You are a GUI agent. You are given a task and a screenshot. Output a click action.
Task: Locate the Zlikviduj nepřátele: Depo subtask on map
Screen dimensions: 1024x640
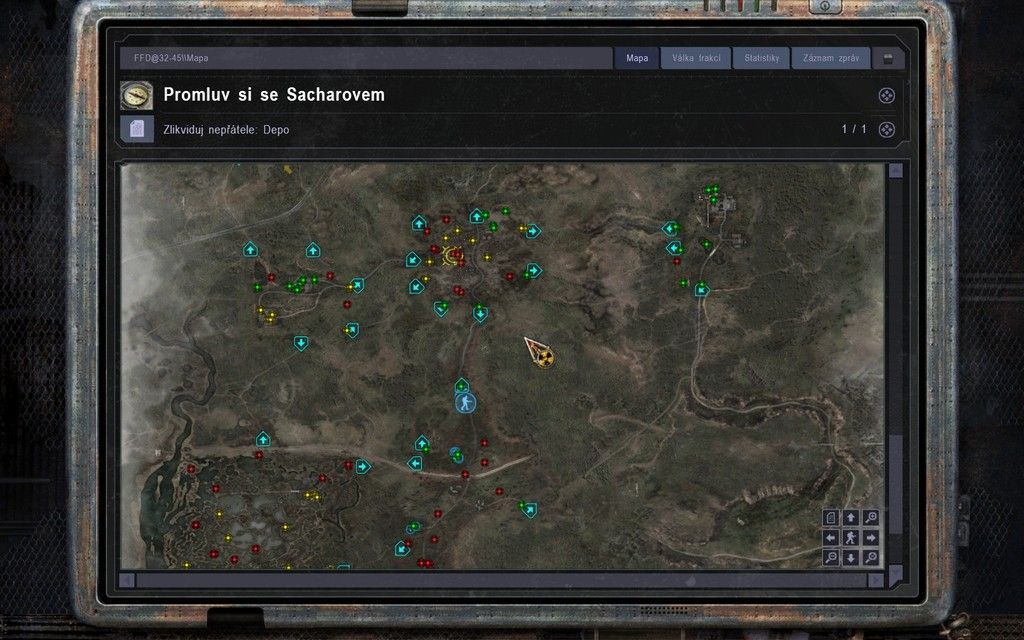point(886,129)
